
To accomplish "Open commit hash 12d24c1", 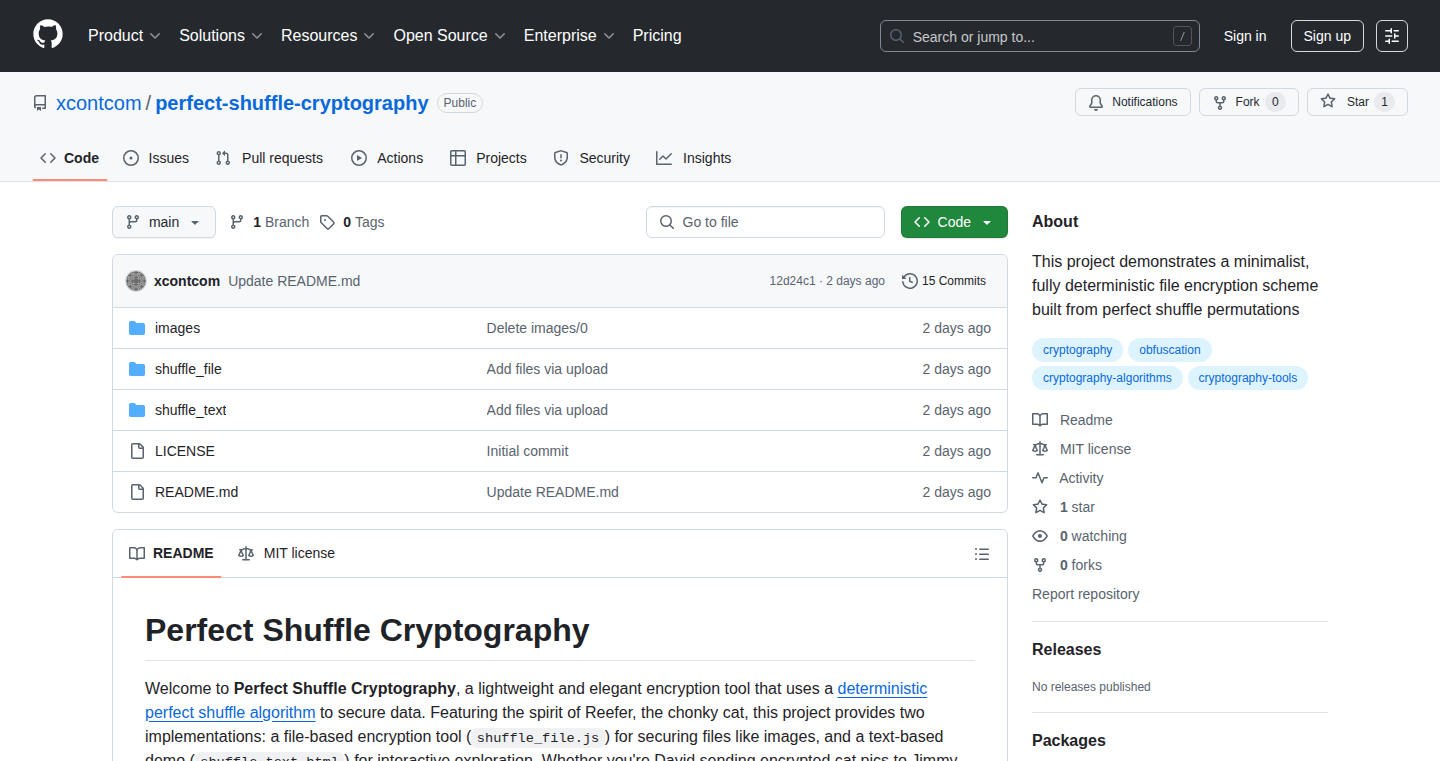I will click(792, 281).
